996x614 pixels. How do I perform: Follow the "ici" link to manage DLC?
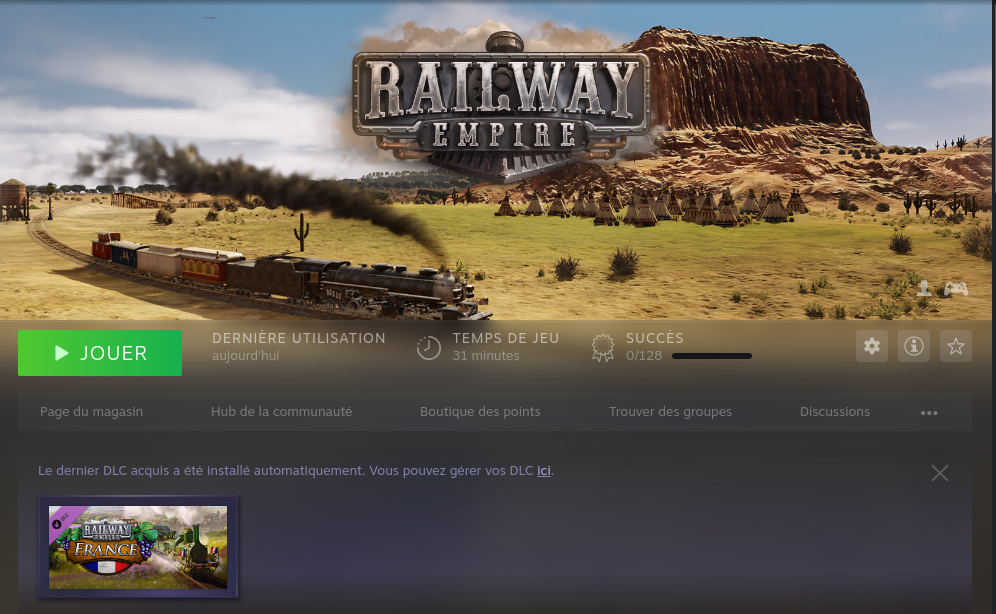[x=544, y=470]
